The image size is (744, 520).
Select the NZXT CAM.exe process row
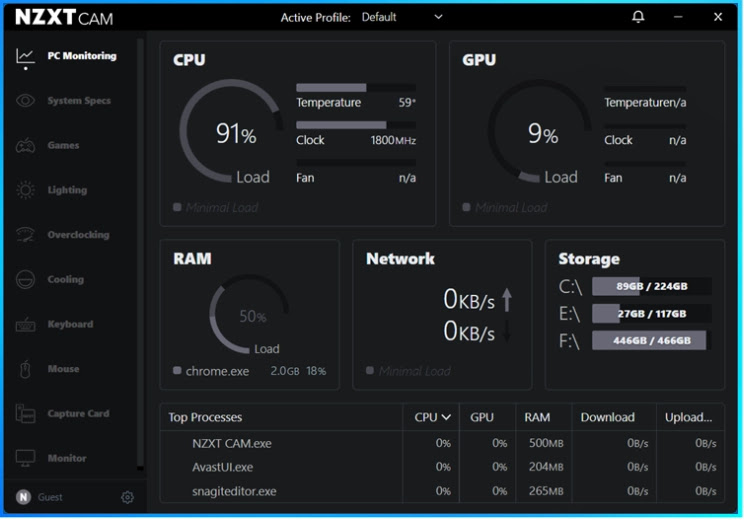pyautogui.click(x=442, y=443)
